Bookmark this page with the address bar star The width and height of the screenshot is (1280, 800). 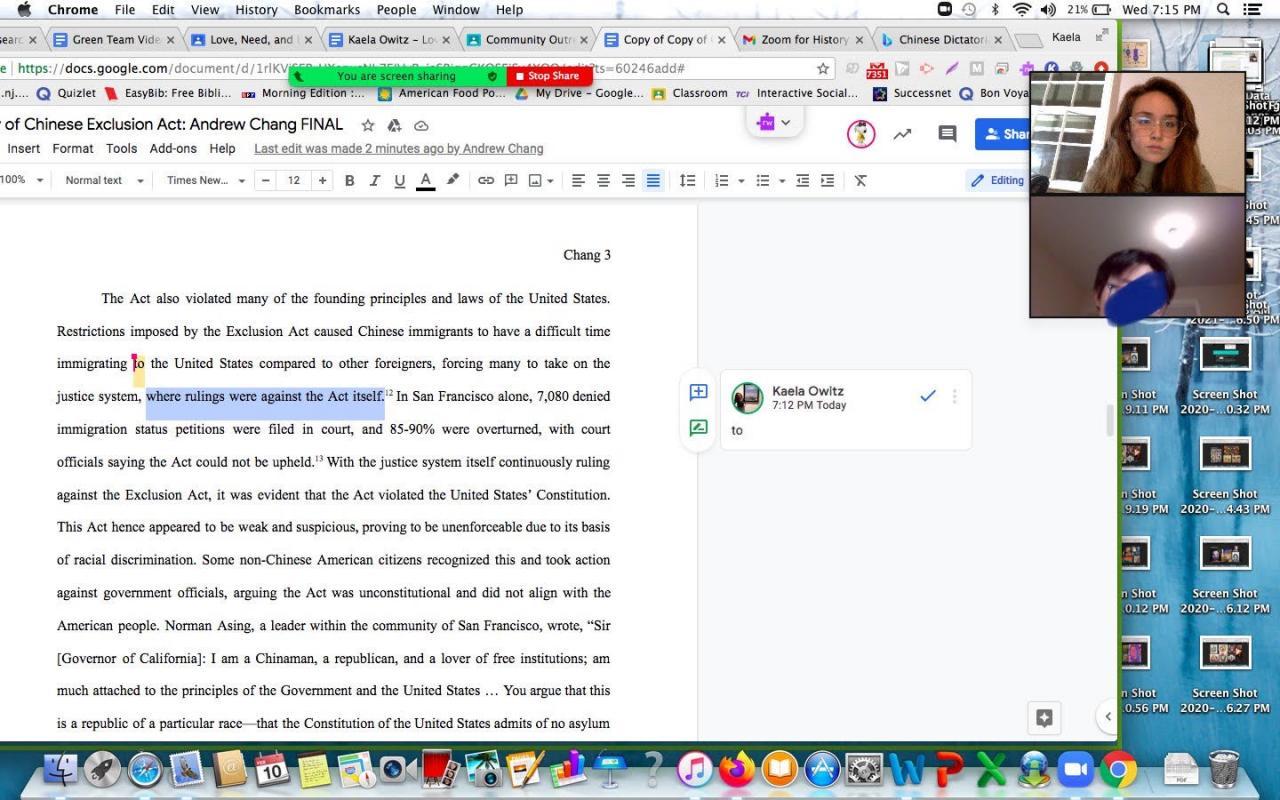823,69
